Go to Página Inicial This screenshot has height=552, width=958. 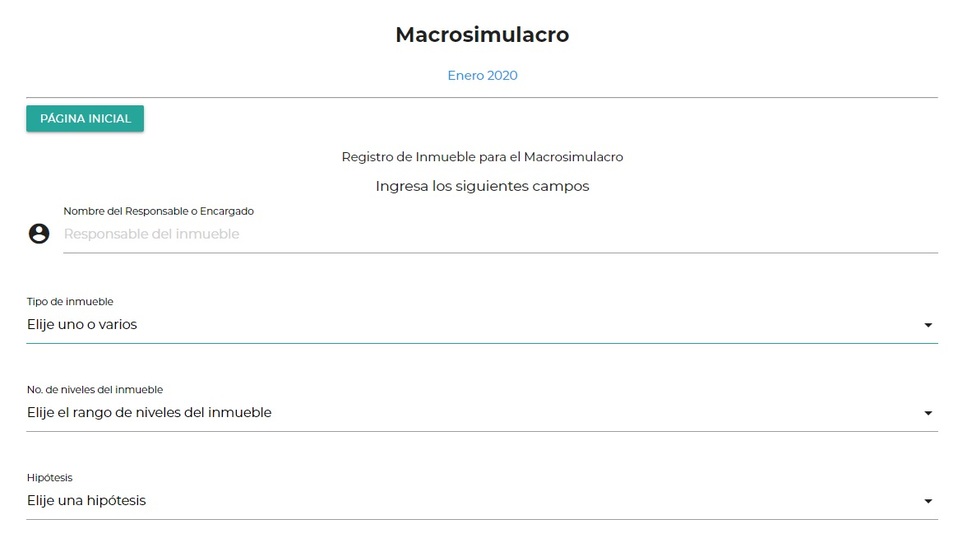click(85, 119)
